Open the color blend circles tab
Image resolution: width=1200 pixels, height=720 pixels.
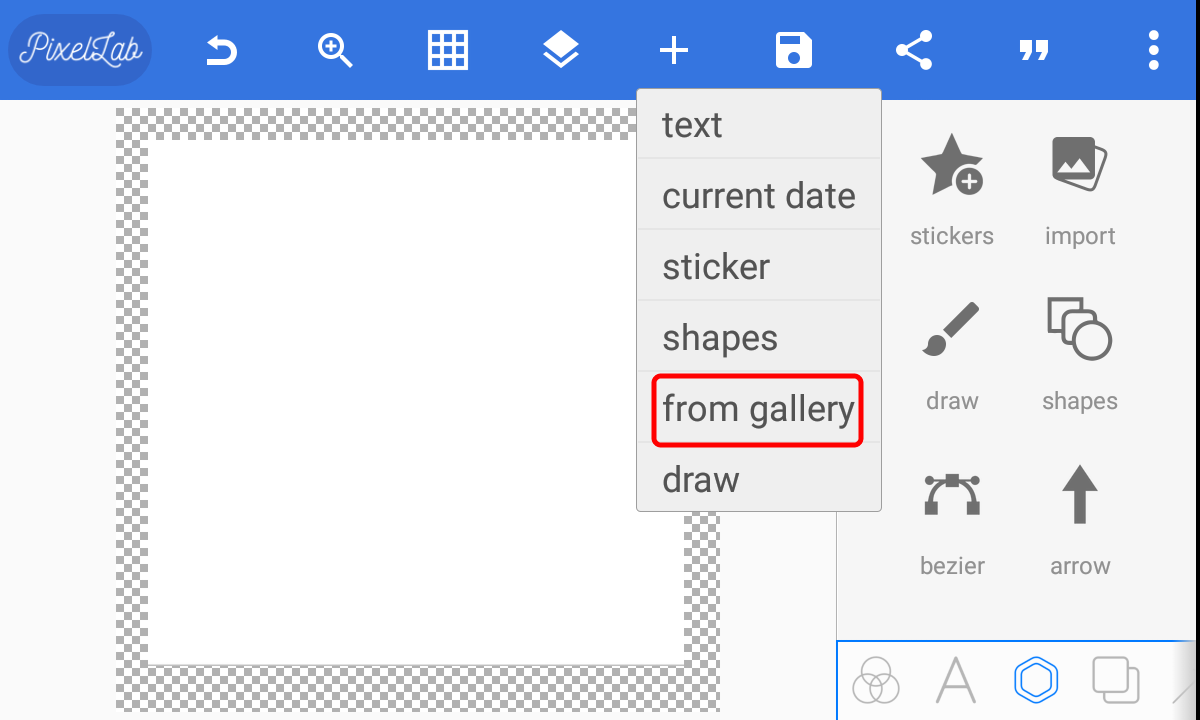coord(876,681)
